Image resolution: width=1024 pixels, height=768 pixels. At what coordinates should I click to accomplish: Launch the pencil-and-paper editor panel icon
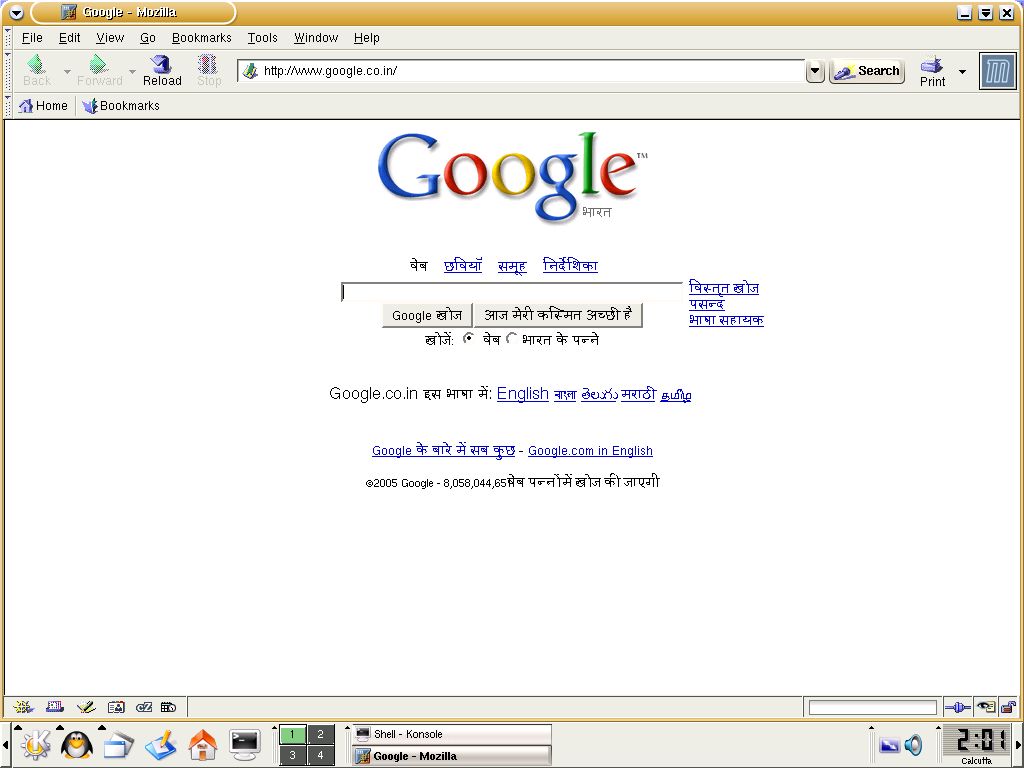[x=161, y=744]
